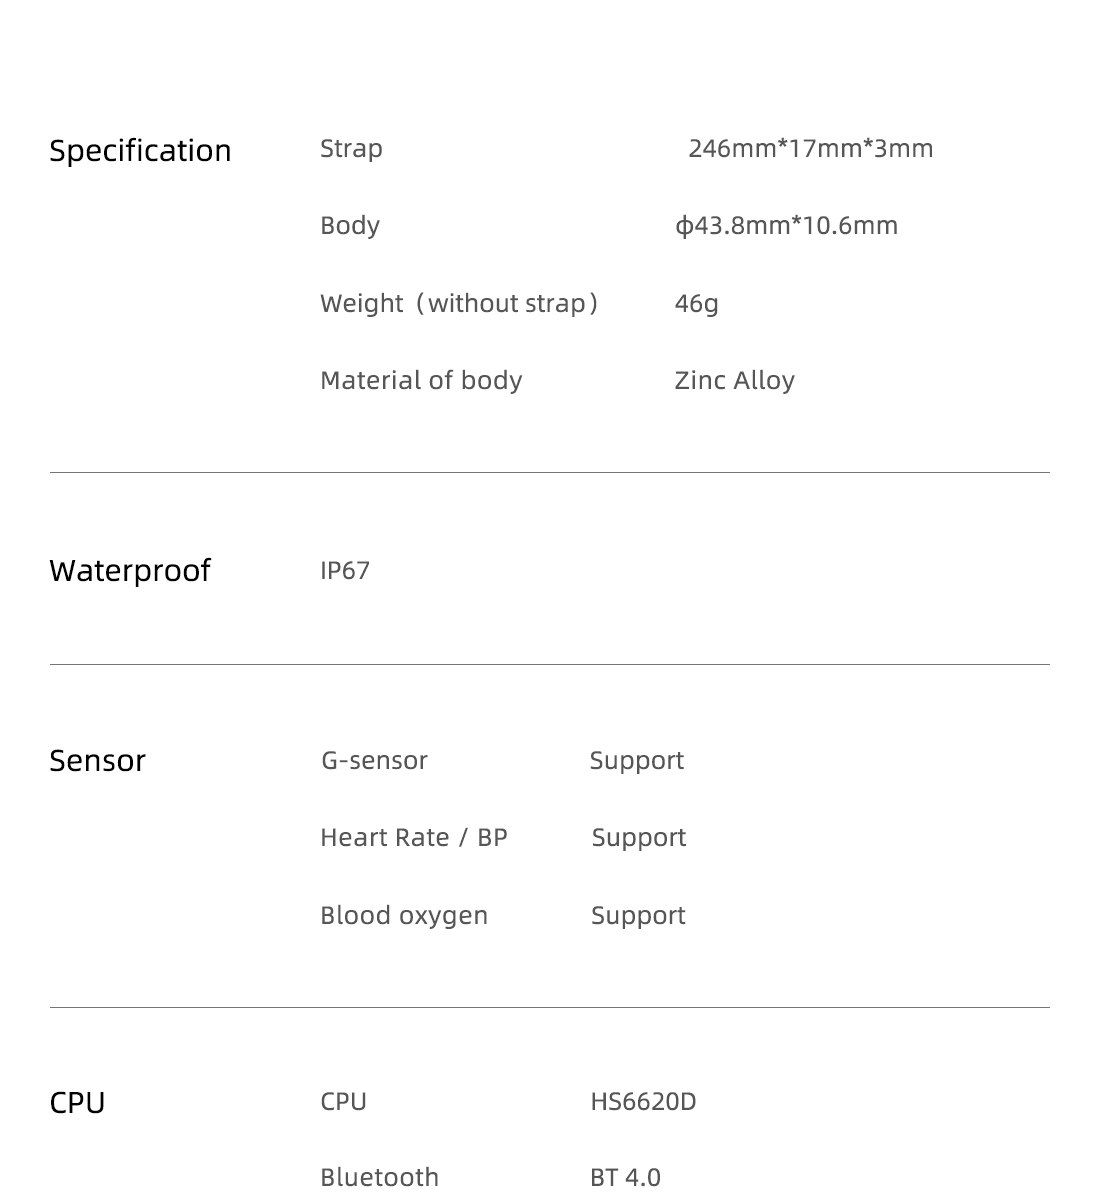Screen dimensions: 1100x1195
Task: Click the Bluetooth label
Action: [380, 1177]
